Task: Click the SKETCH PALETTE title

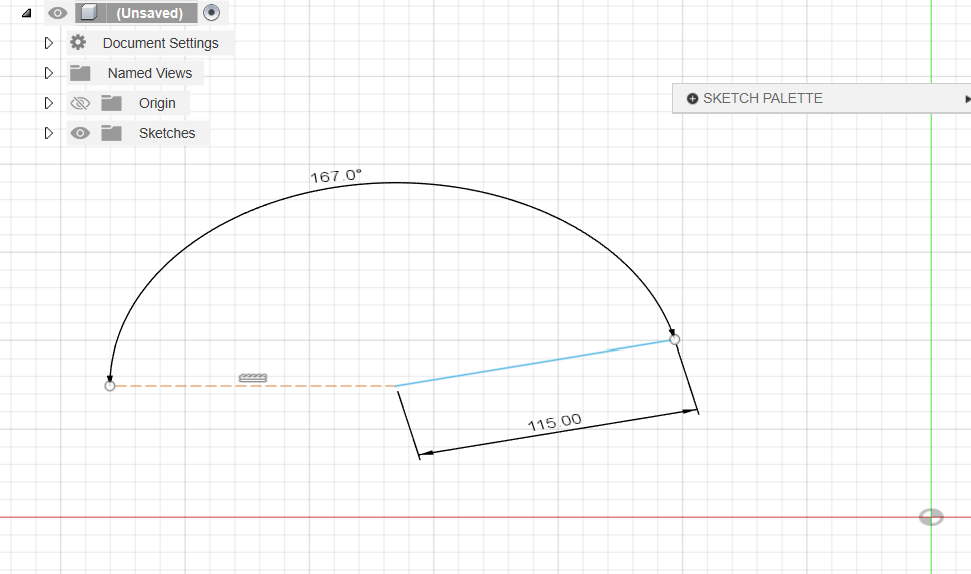Action: [763, 98]
